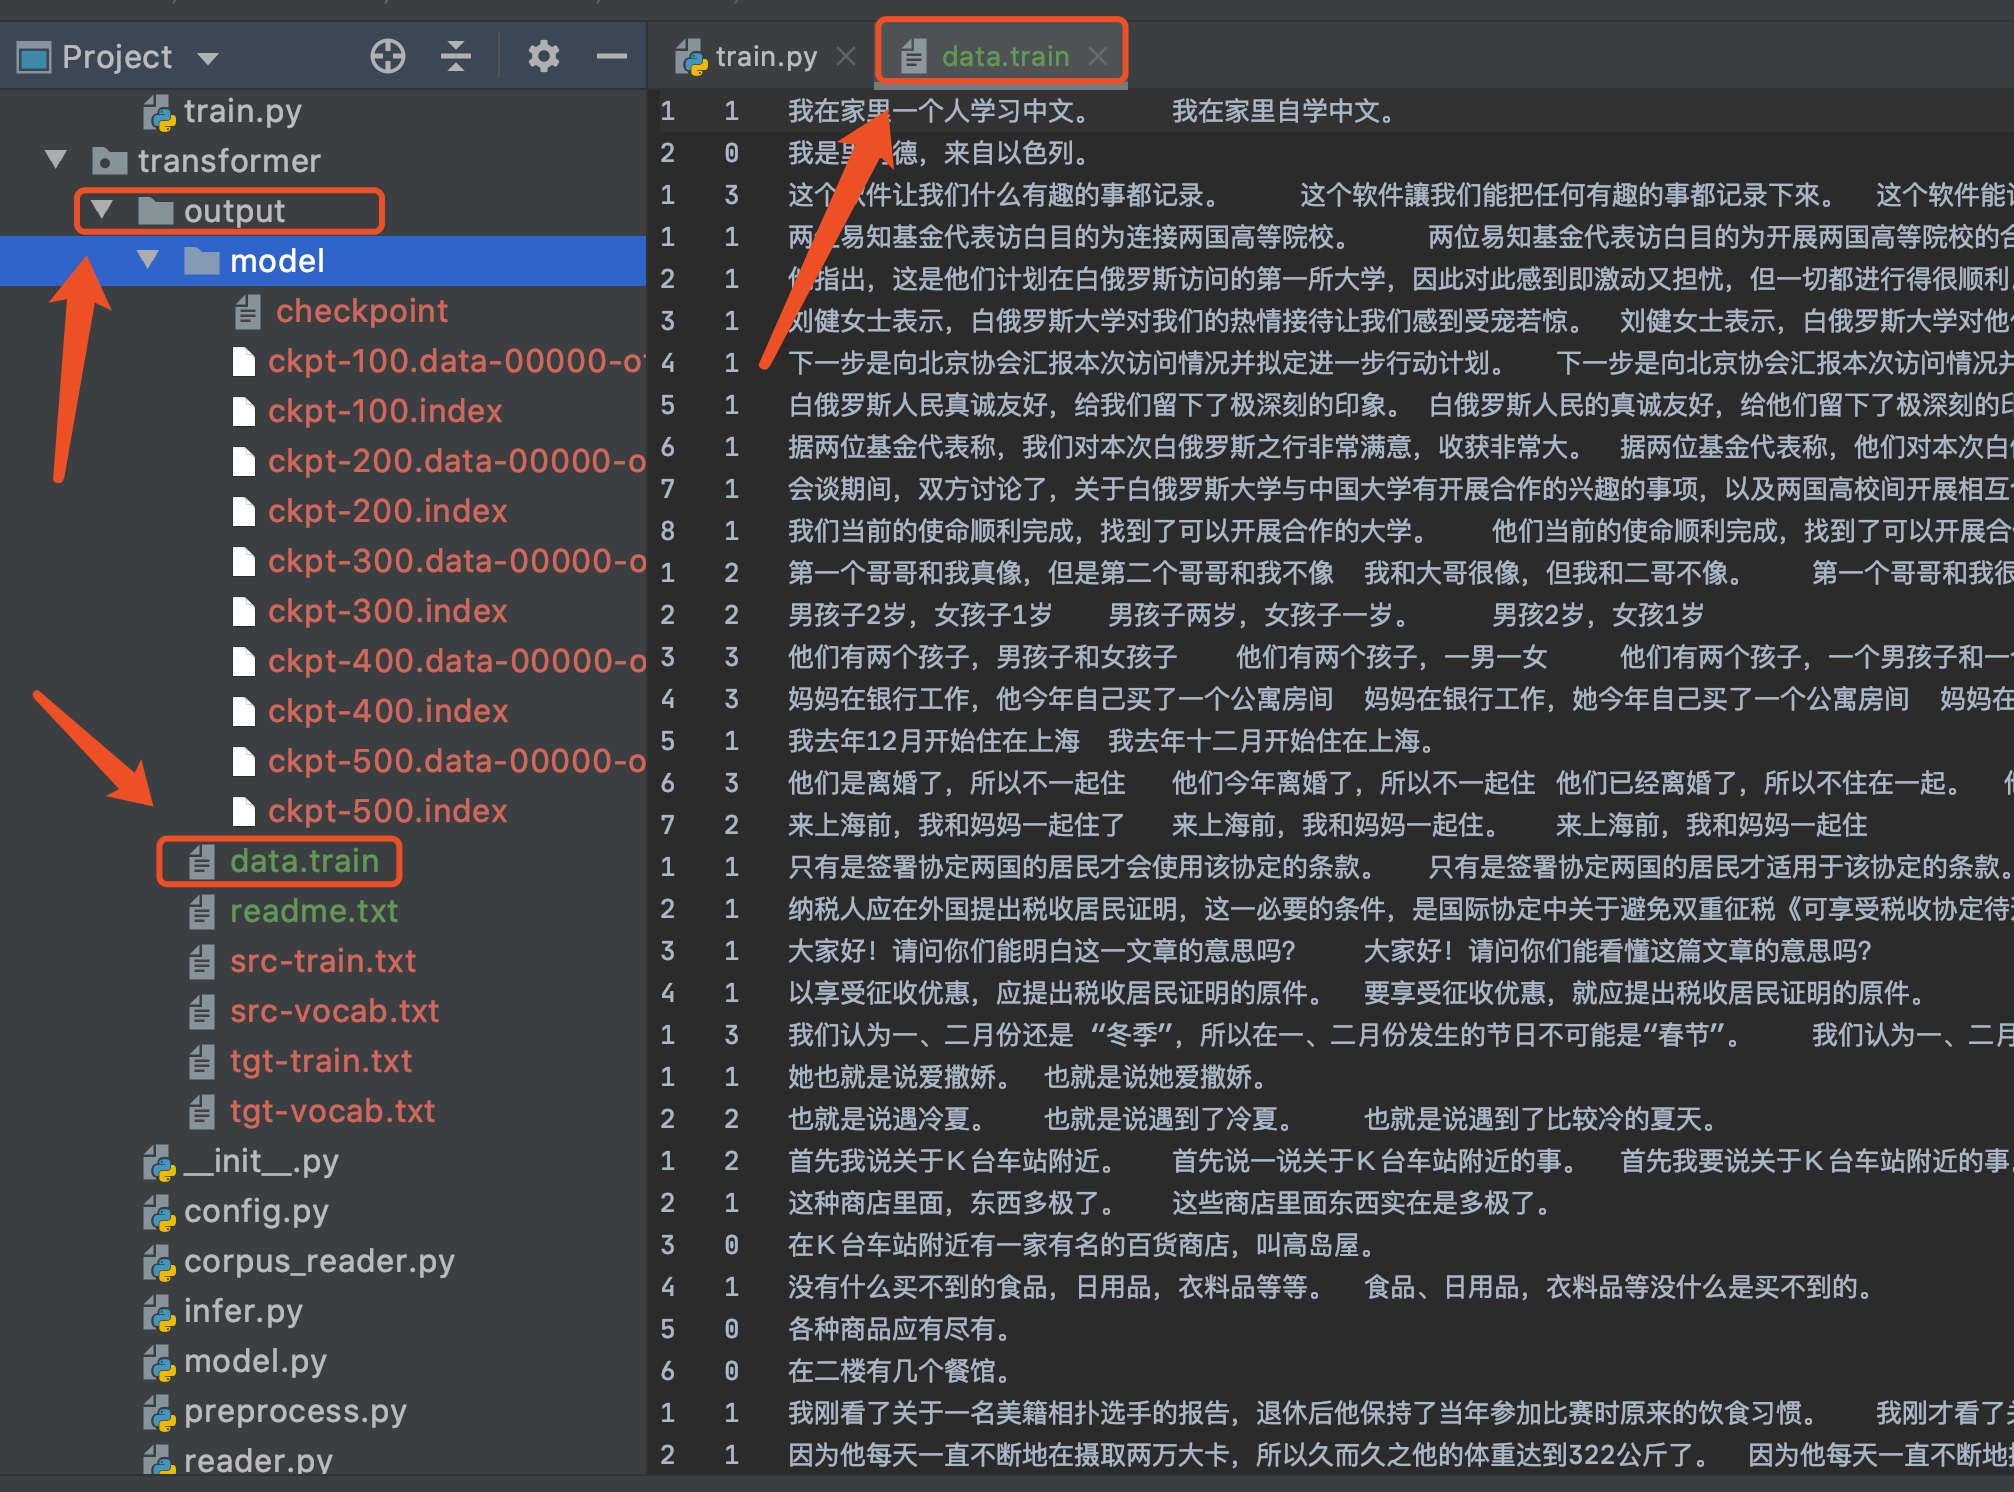Select tgt-vocab.txt in the project tree
Image resolution: width=2014 pixels, height=1492 pixels.
pyautogui.click(x=331, y=1111)
